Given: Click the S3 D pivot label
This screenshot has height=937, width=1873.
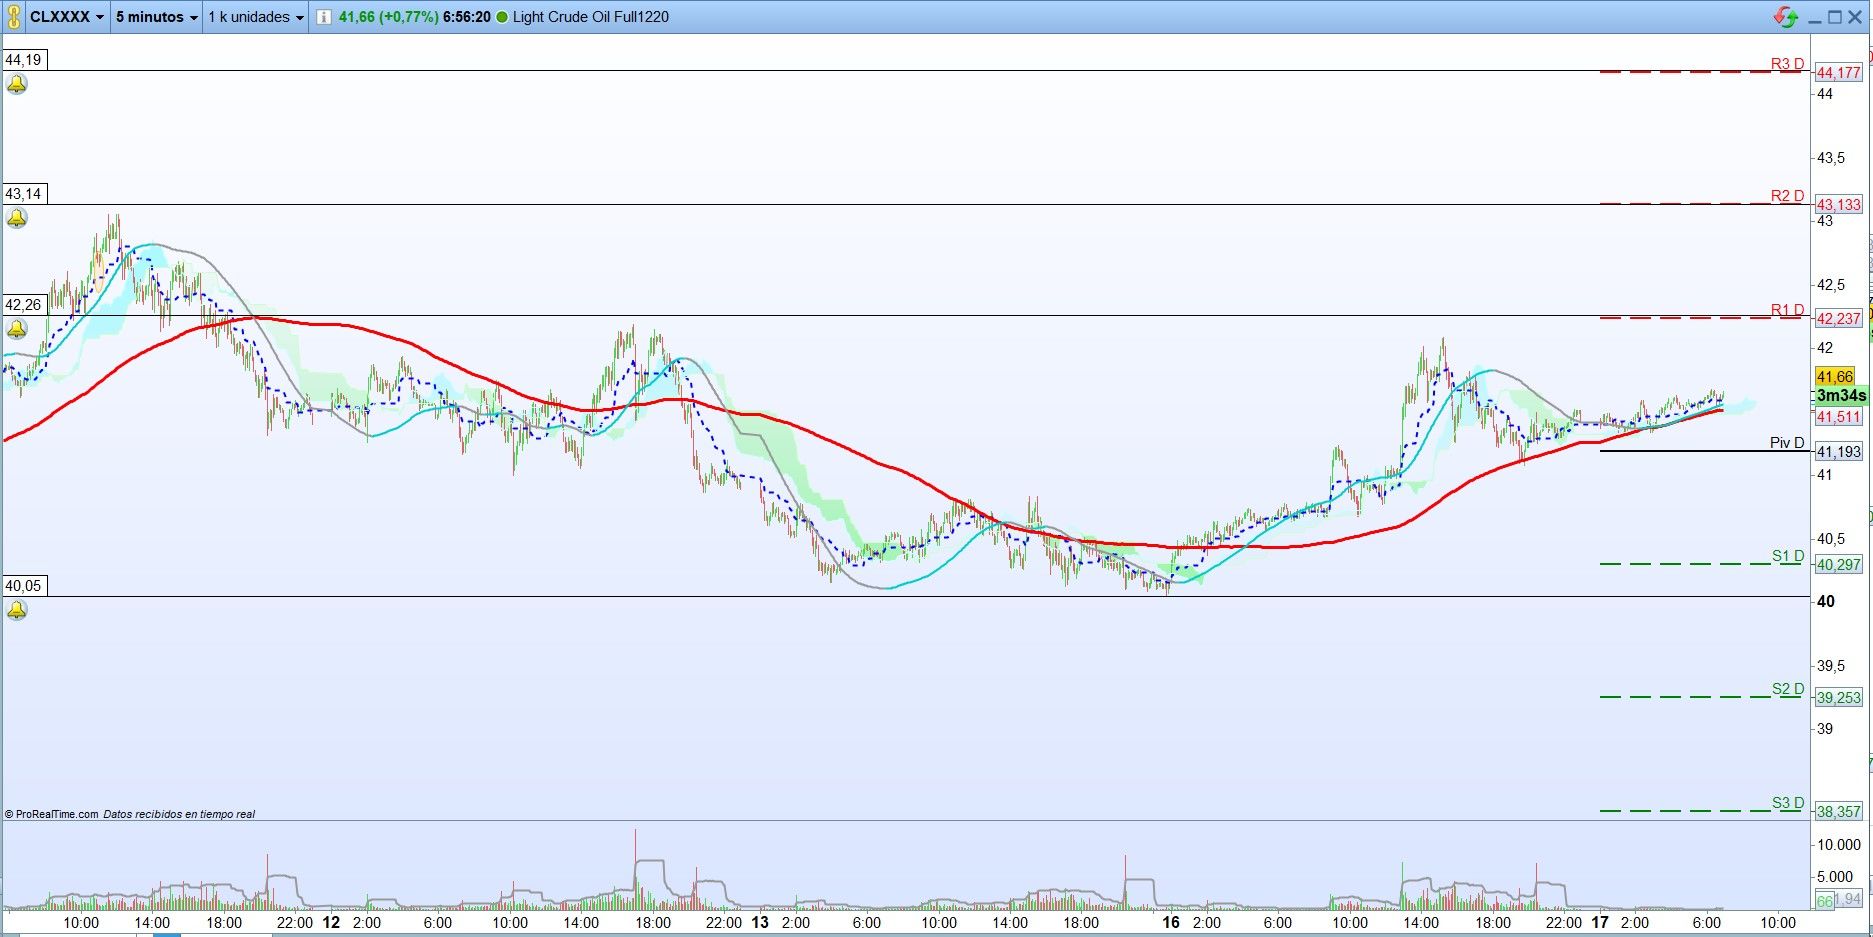Looking at the screenshot, I should point(1788,803).
